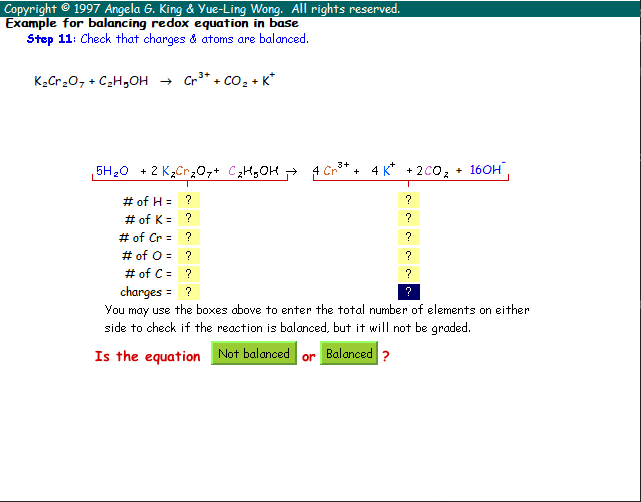Click 'You may use the boxes above' note
This screenshot has height=502, width=641.
[x=317, y=319]
